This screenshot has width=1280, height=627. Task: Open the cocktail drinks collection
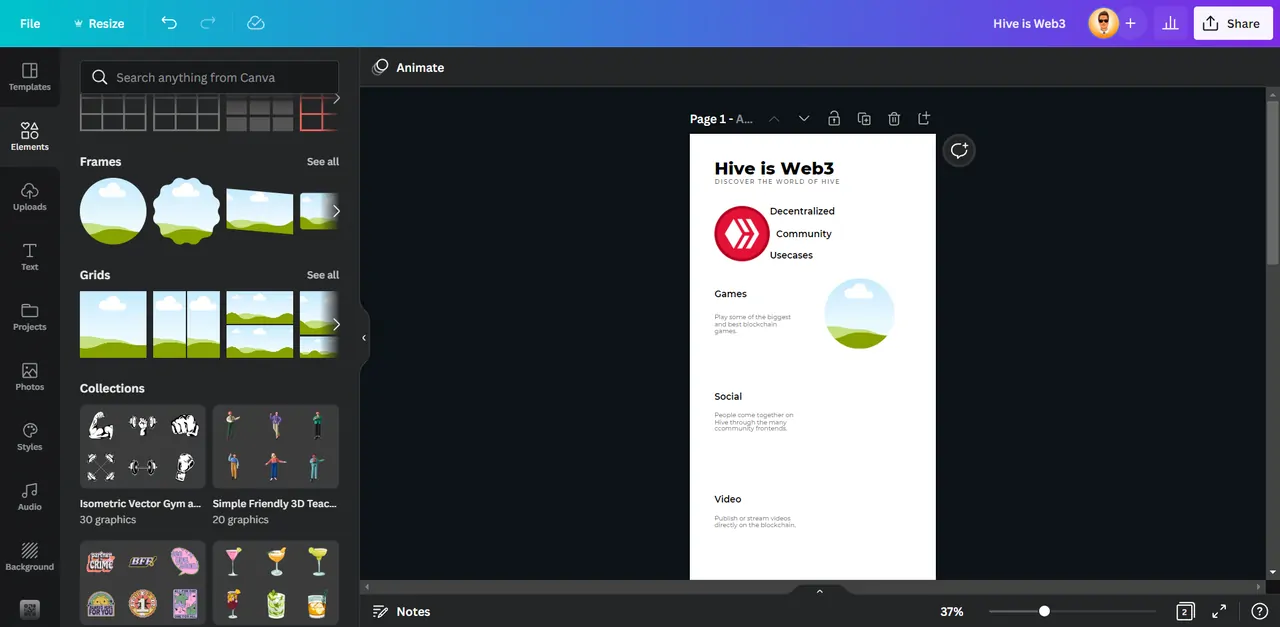(276, 582)
